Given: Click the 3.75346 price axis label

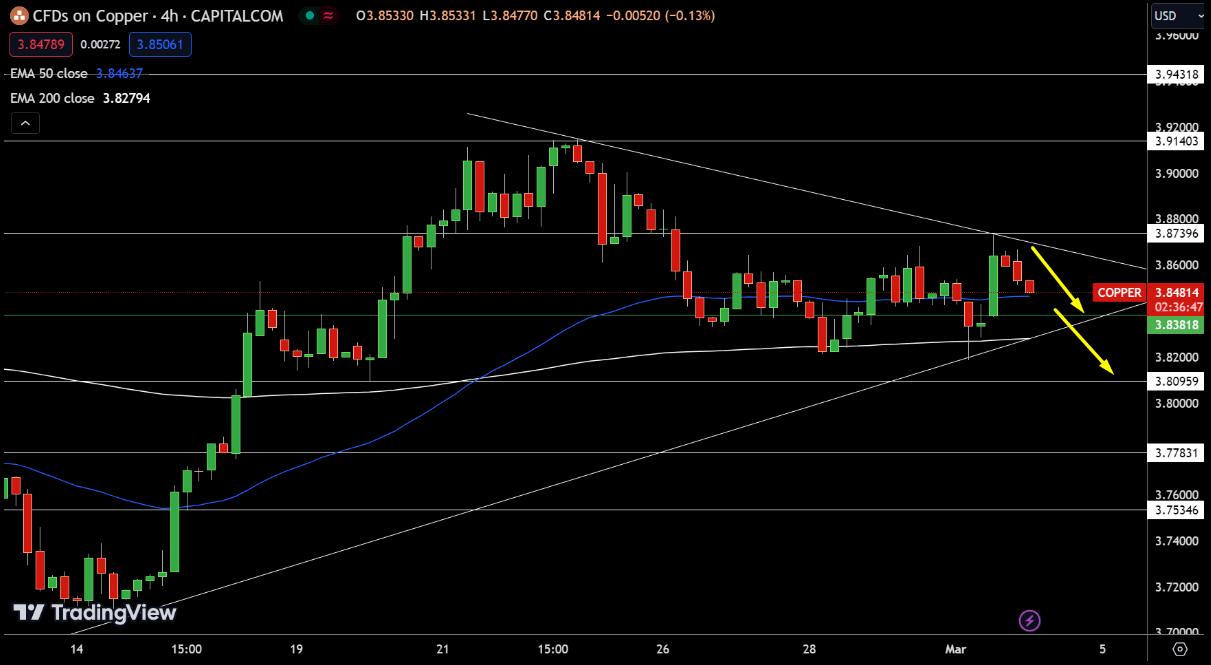Looking at the screenshot, I should (x=1175, y=510).
